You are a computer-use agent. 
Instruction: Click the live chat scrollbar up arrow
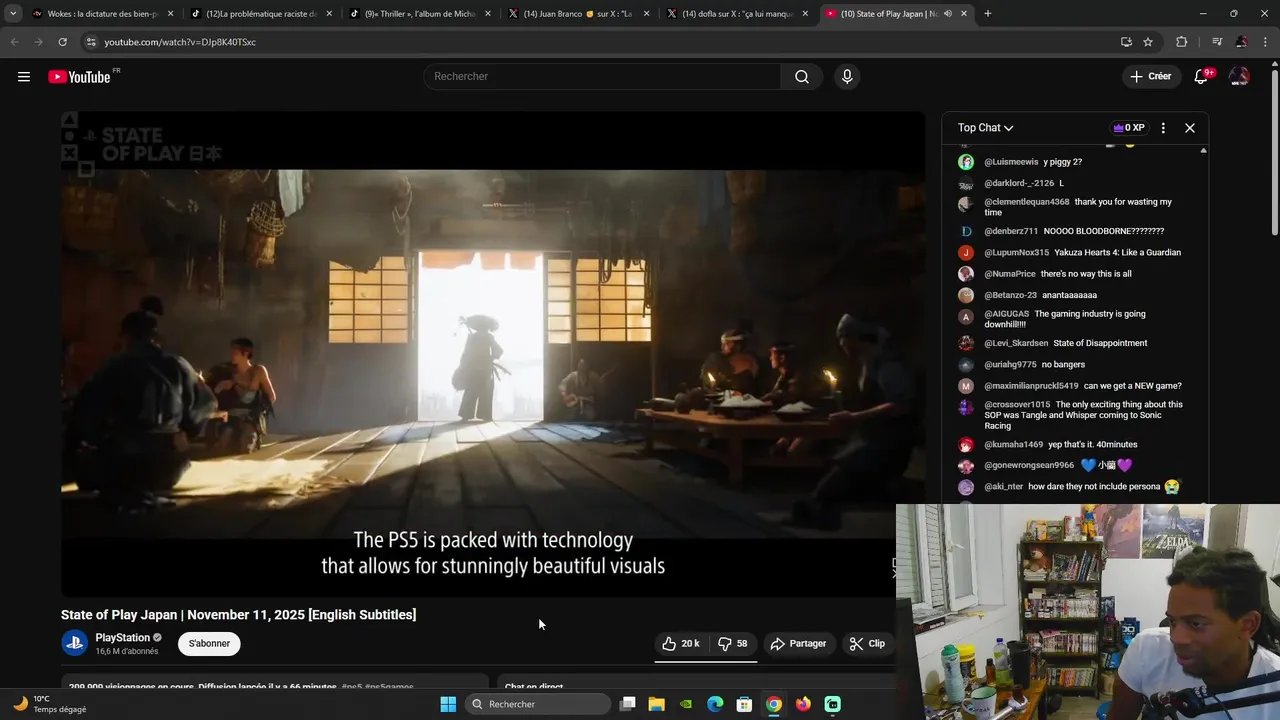[1203, 151]
